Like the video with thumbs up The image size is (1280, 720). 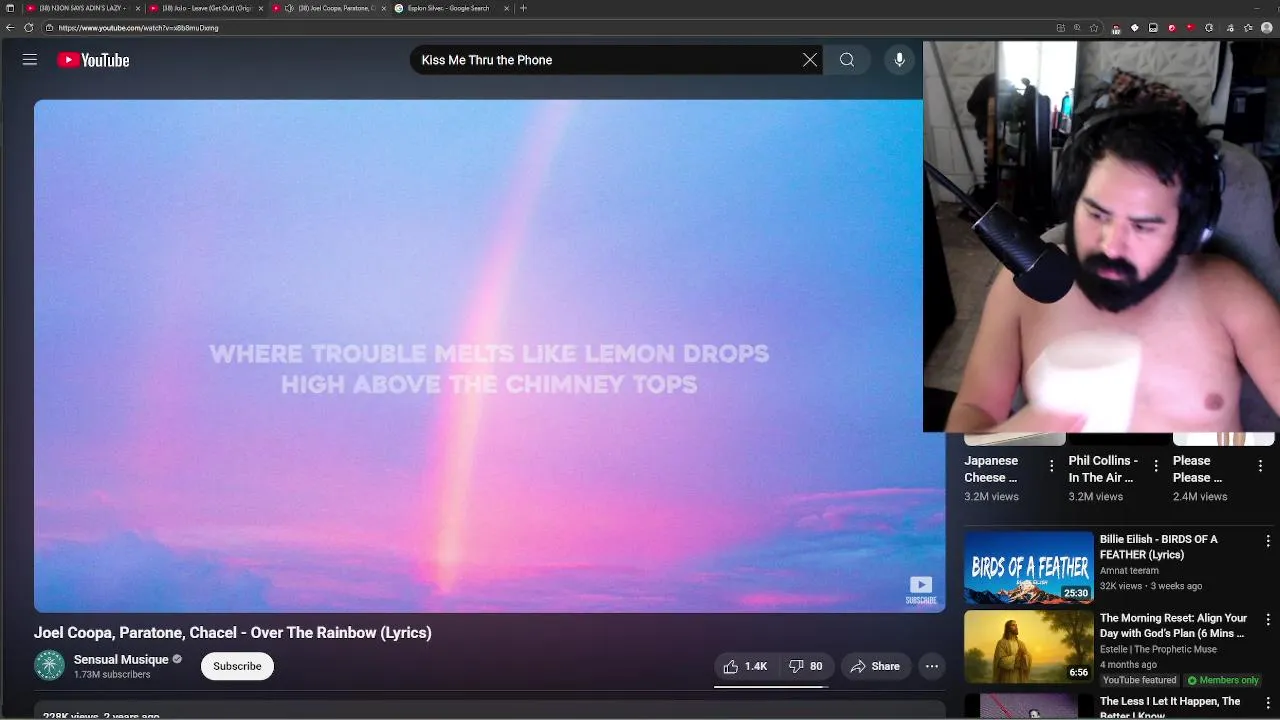(746, 666)
